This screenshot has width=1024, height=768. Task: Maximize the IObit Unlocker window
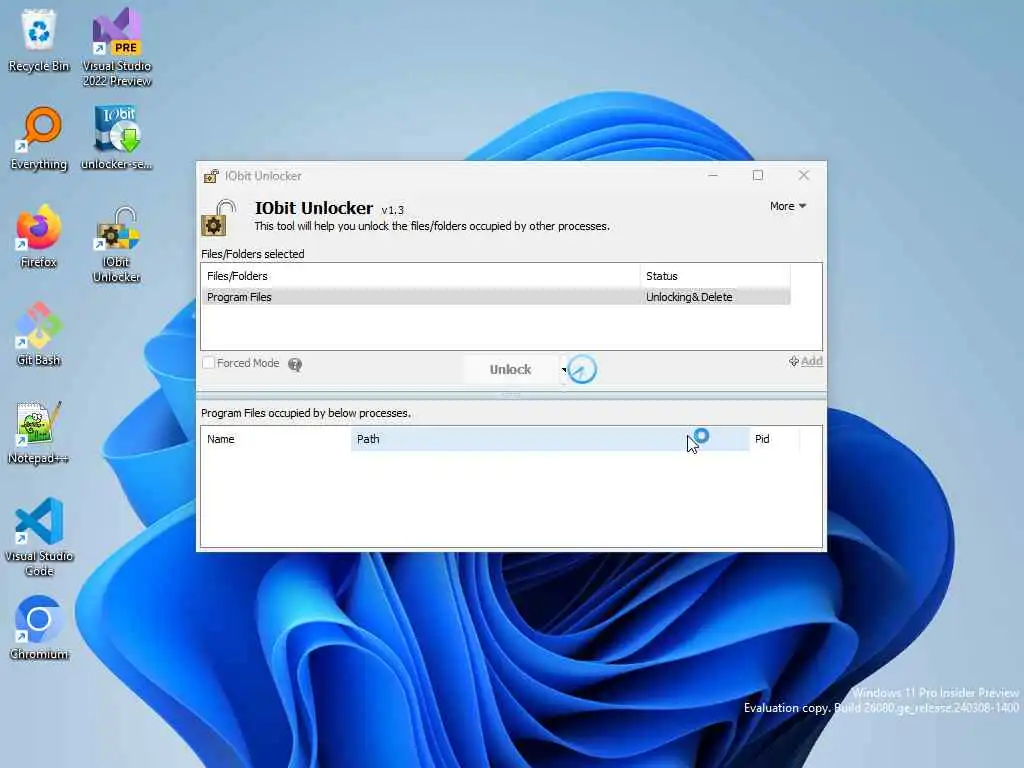(758, 176)
